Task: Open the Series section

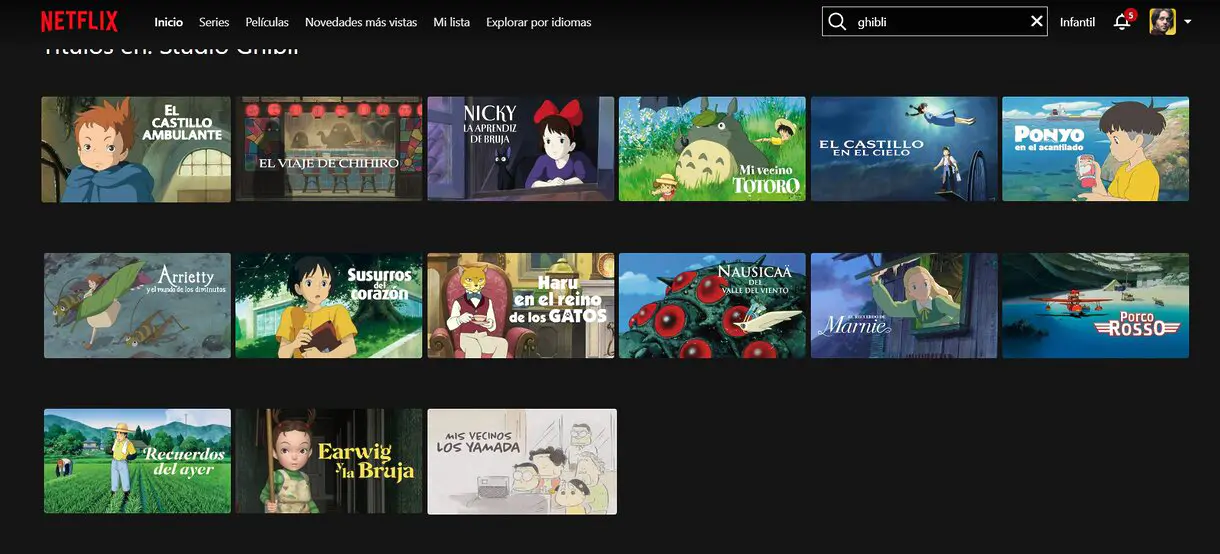Action: click(x=214, y=22)
